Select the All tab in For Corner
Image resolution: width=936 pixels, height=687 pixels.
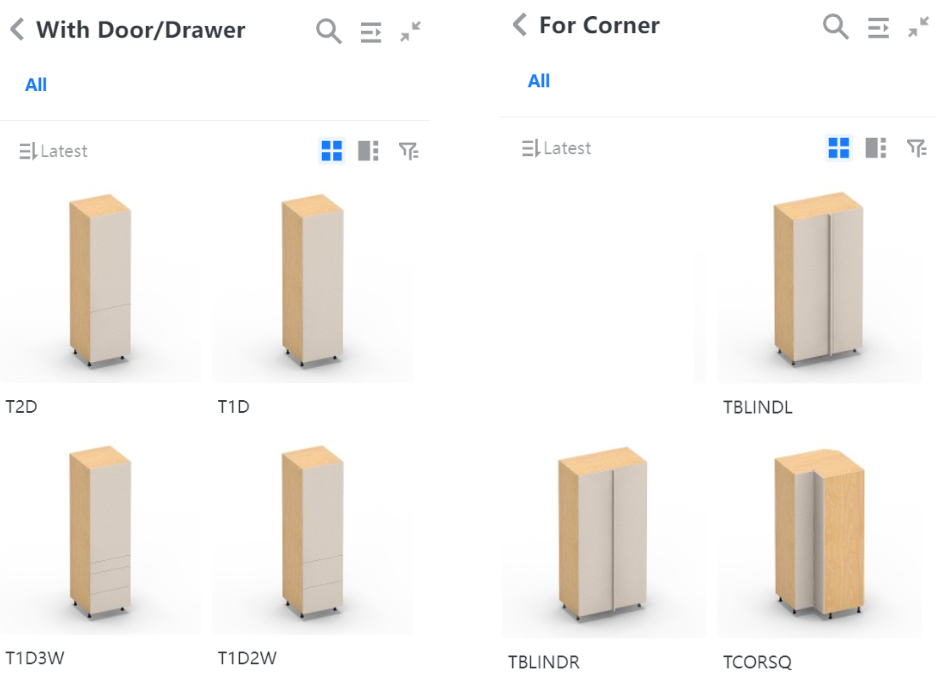(x=538, y=81)
